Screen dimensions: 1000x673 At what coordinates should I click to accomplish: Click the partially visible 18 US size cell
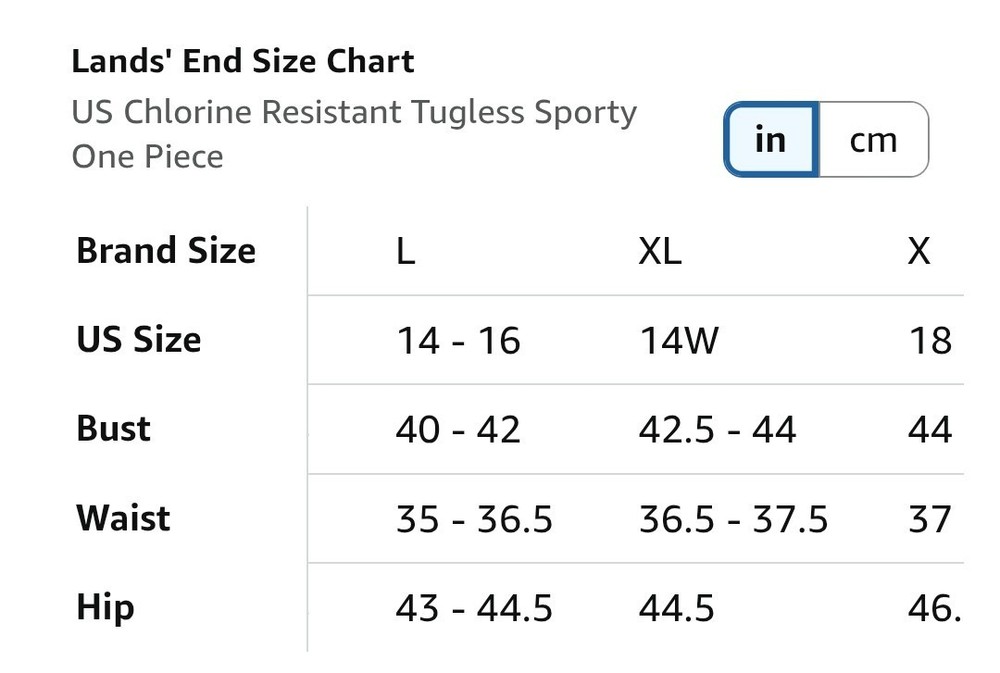[930, 340]
